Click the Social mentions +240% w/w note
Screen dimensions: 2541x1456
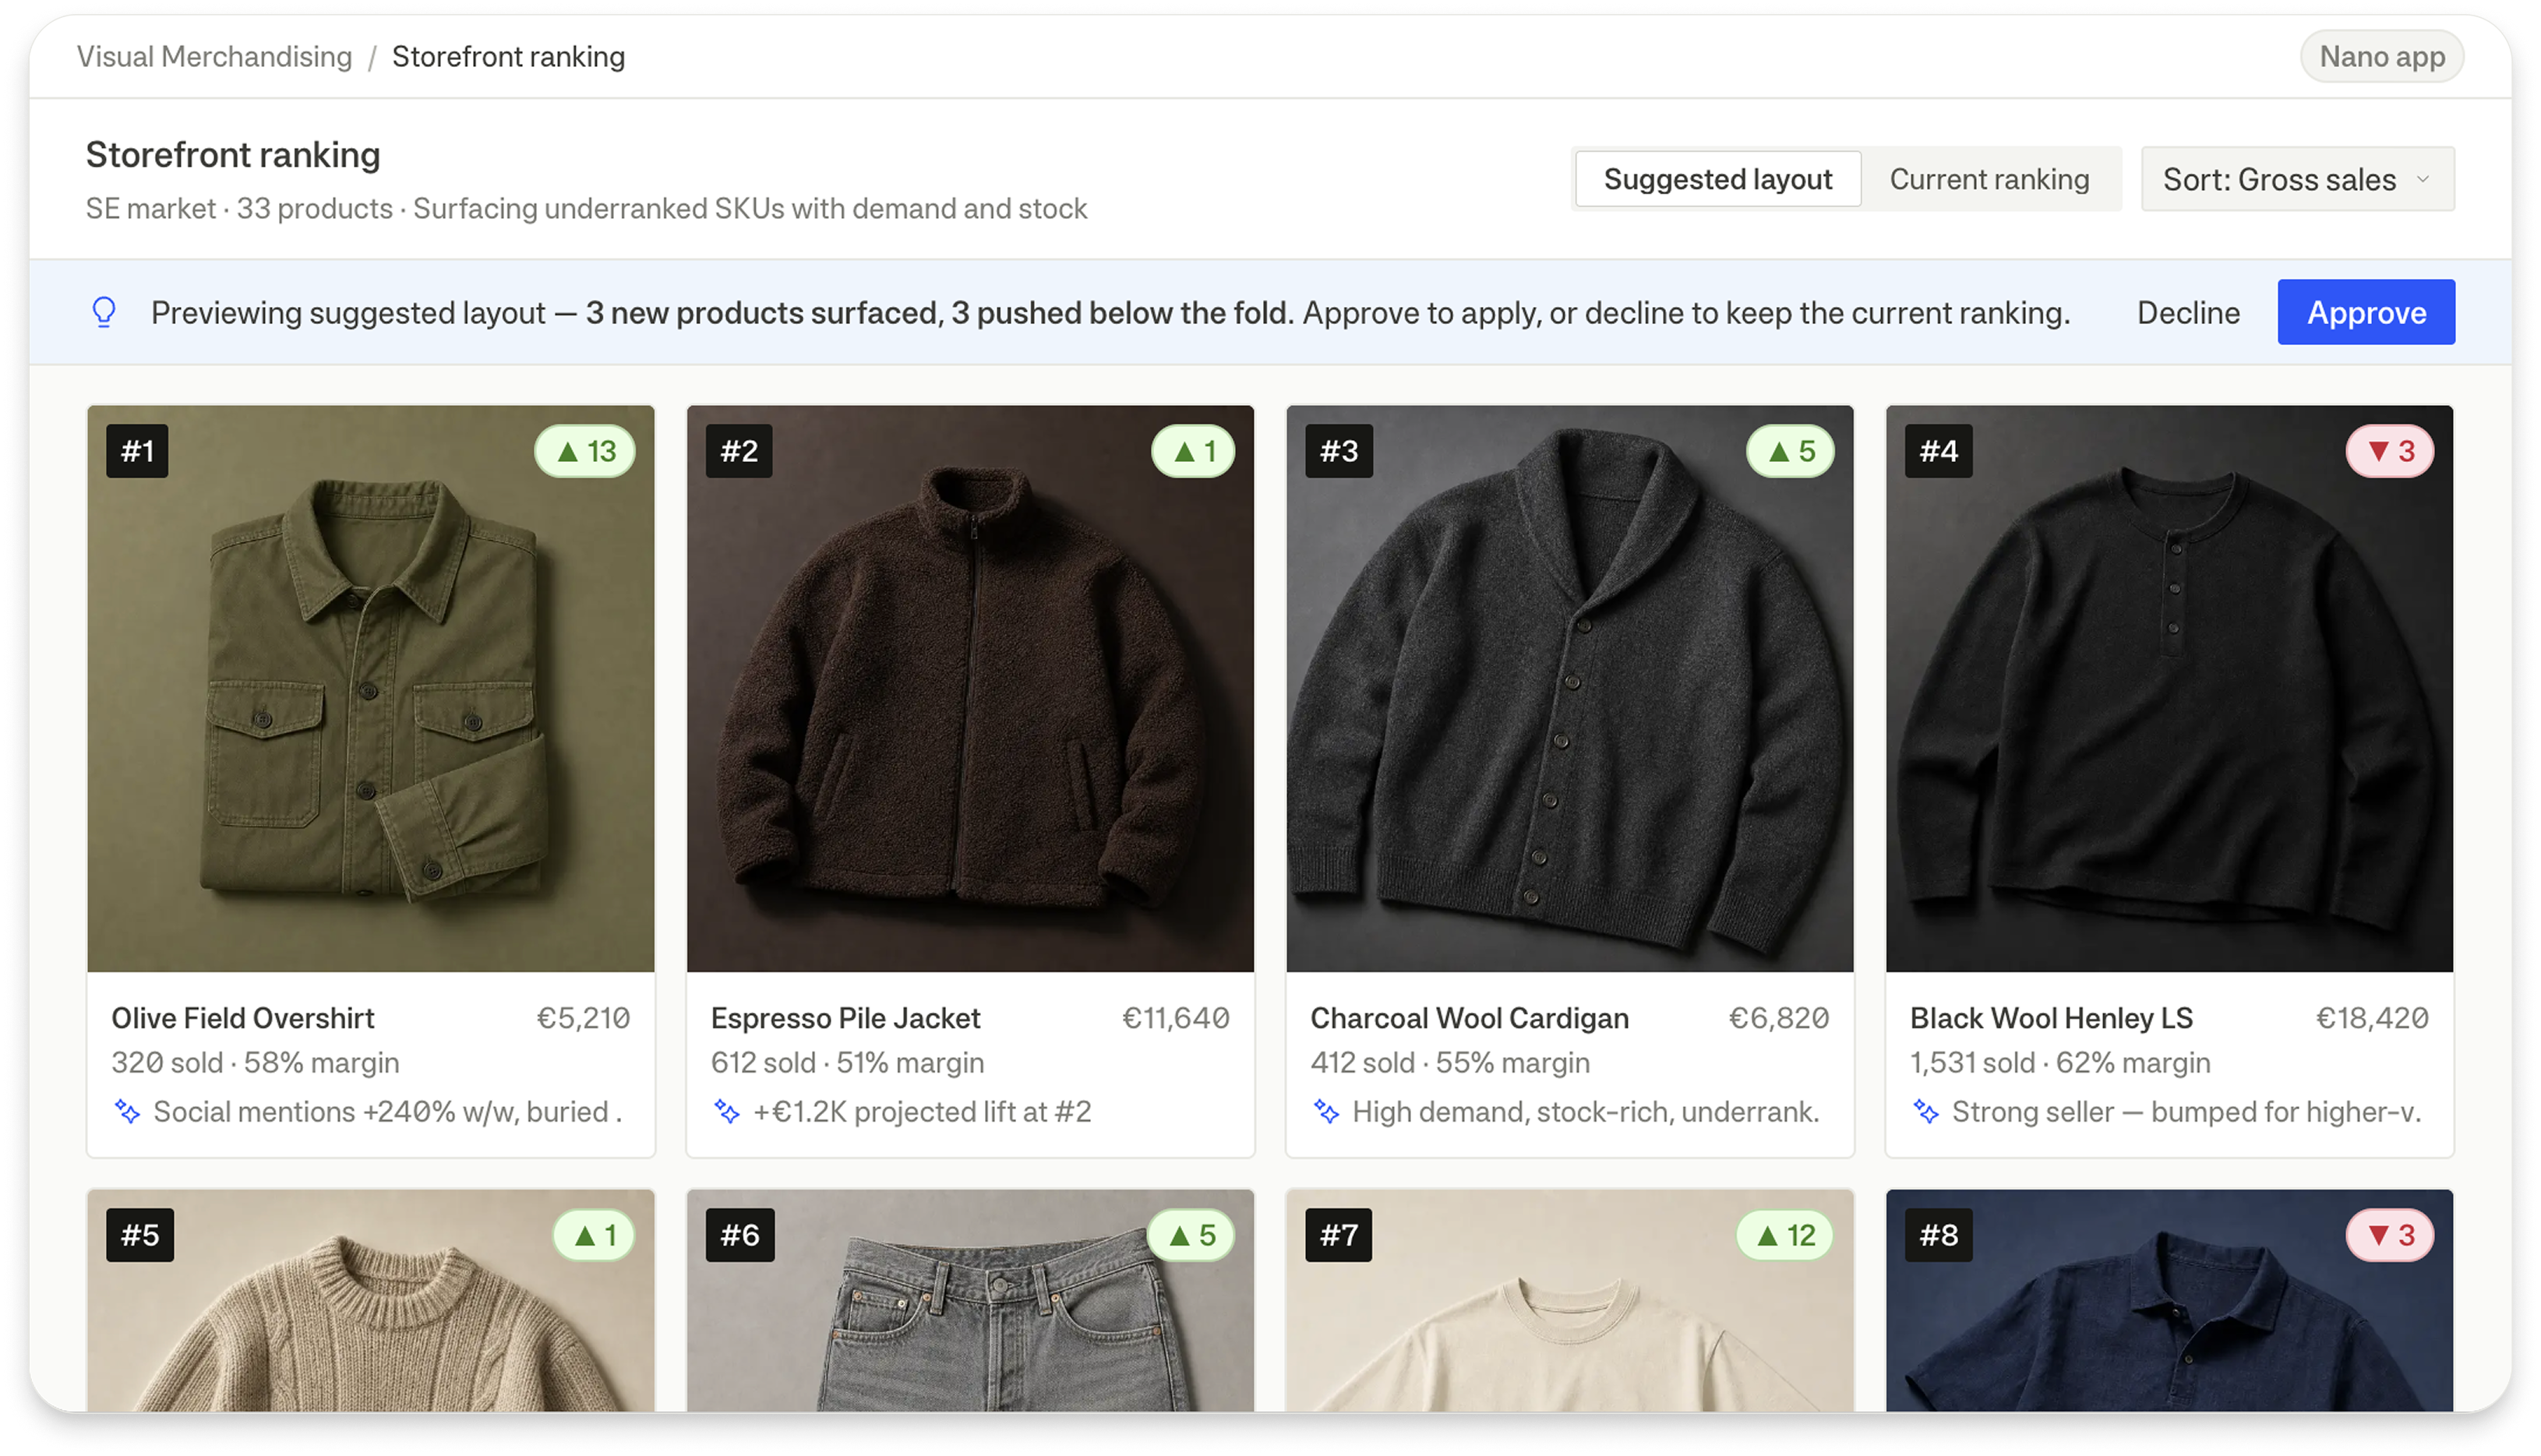(388, 1111)
